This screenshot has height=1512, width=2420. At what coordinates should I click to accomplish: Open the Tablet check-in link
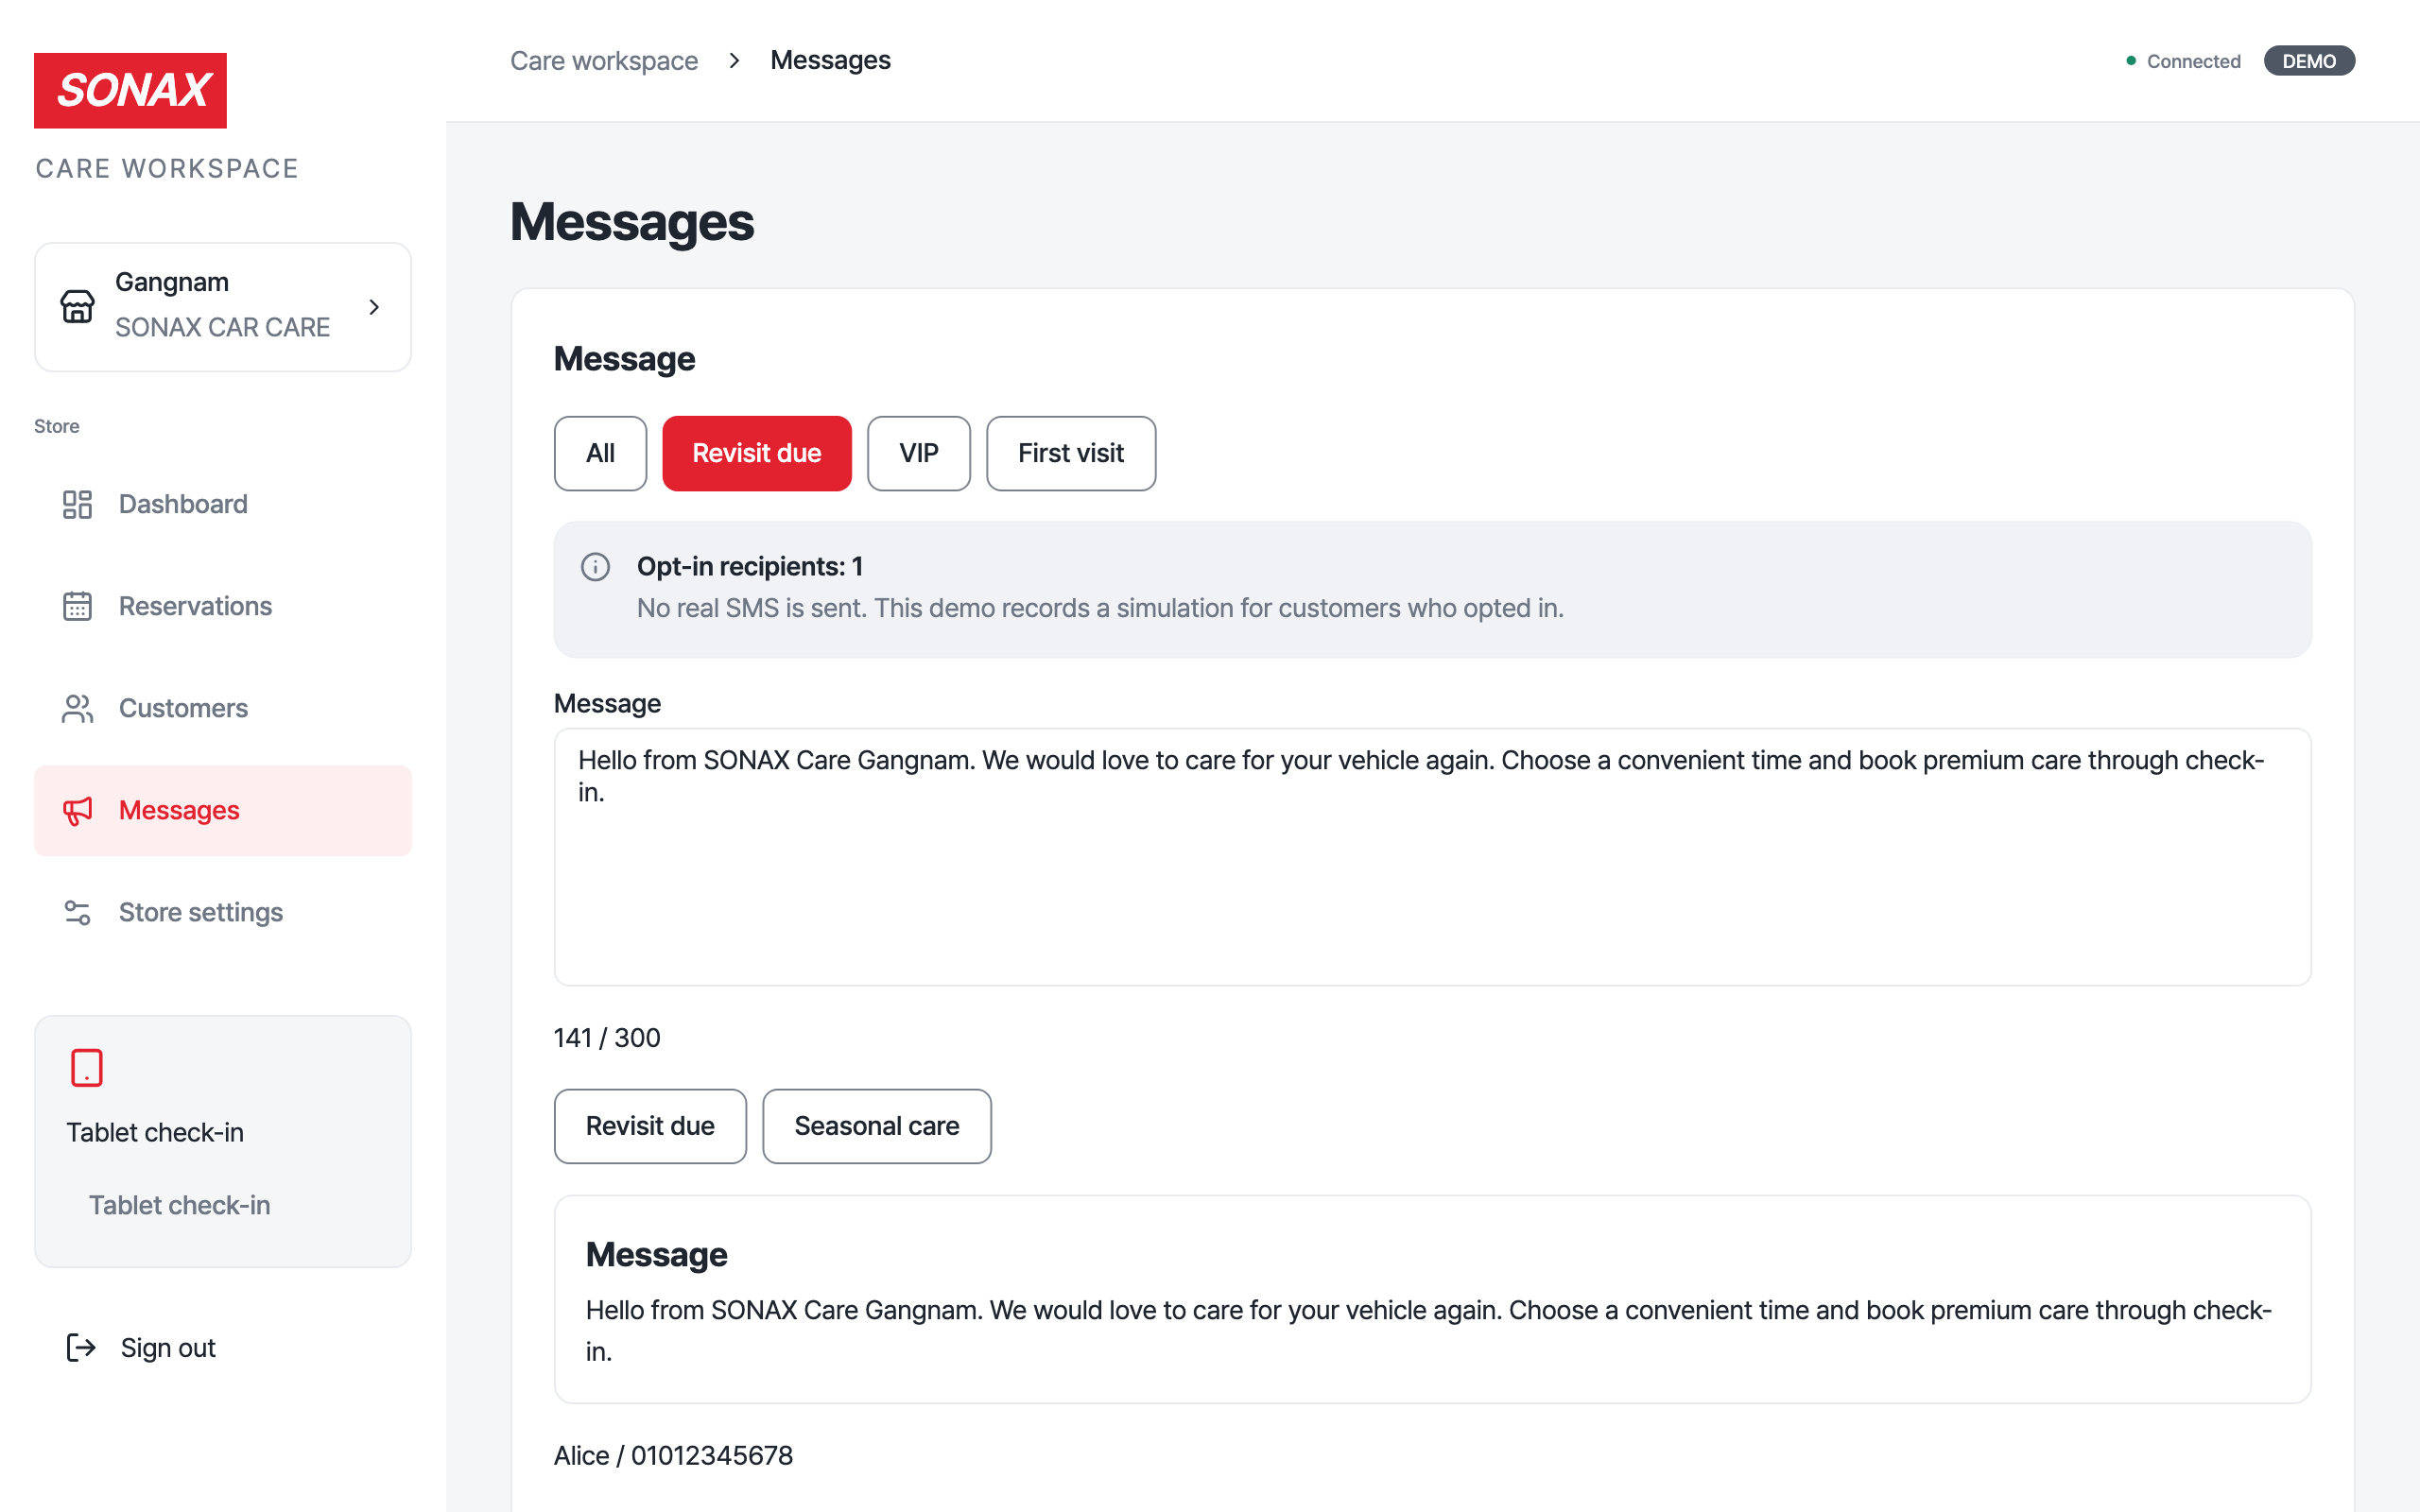180,1205
